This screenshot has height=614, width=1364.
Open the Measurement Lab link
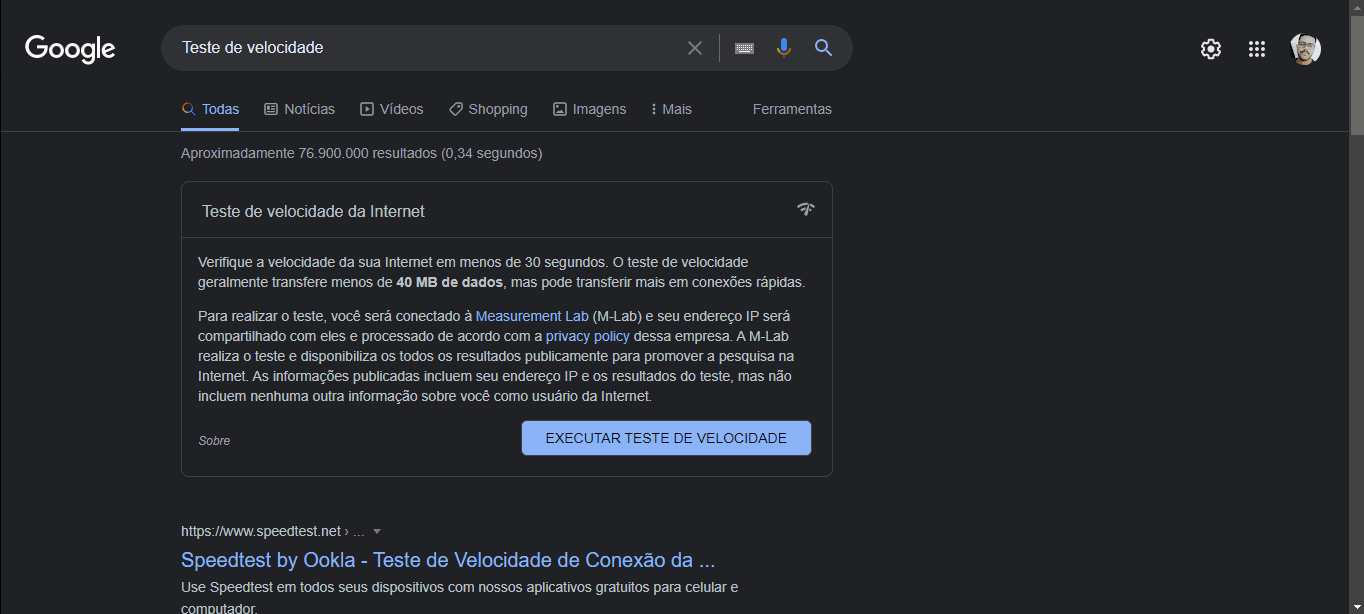pos(532,316)
